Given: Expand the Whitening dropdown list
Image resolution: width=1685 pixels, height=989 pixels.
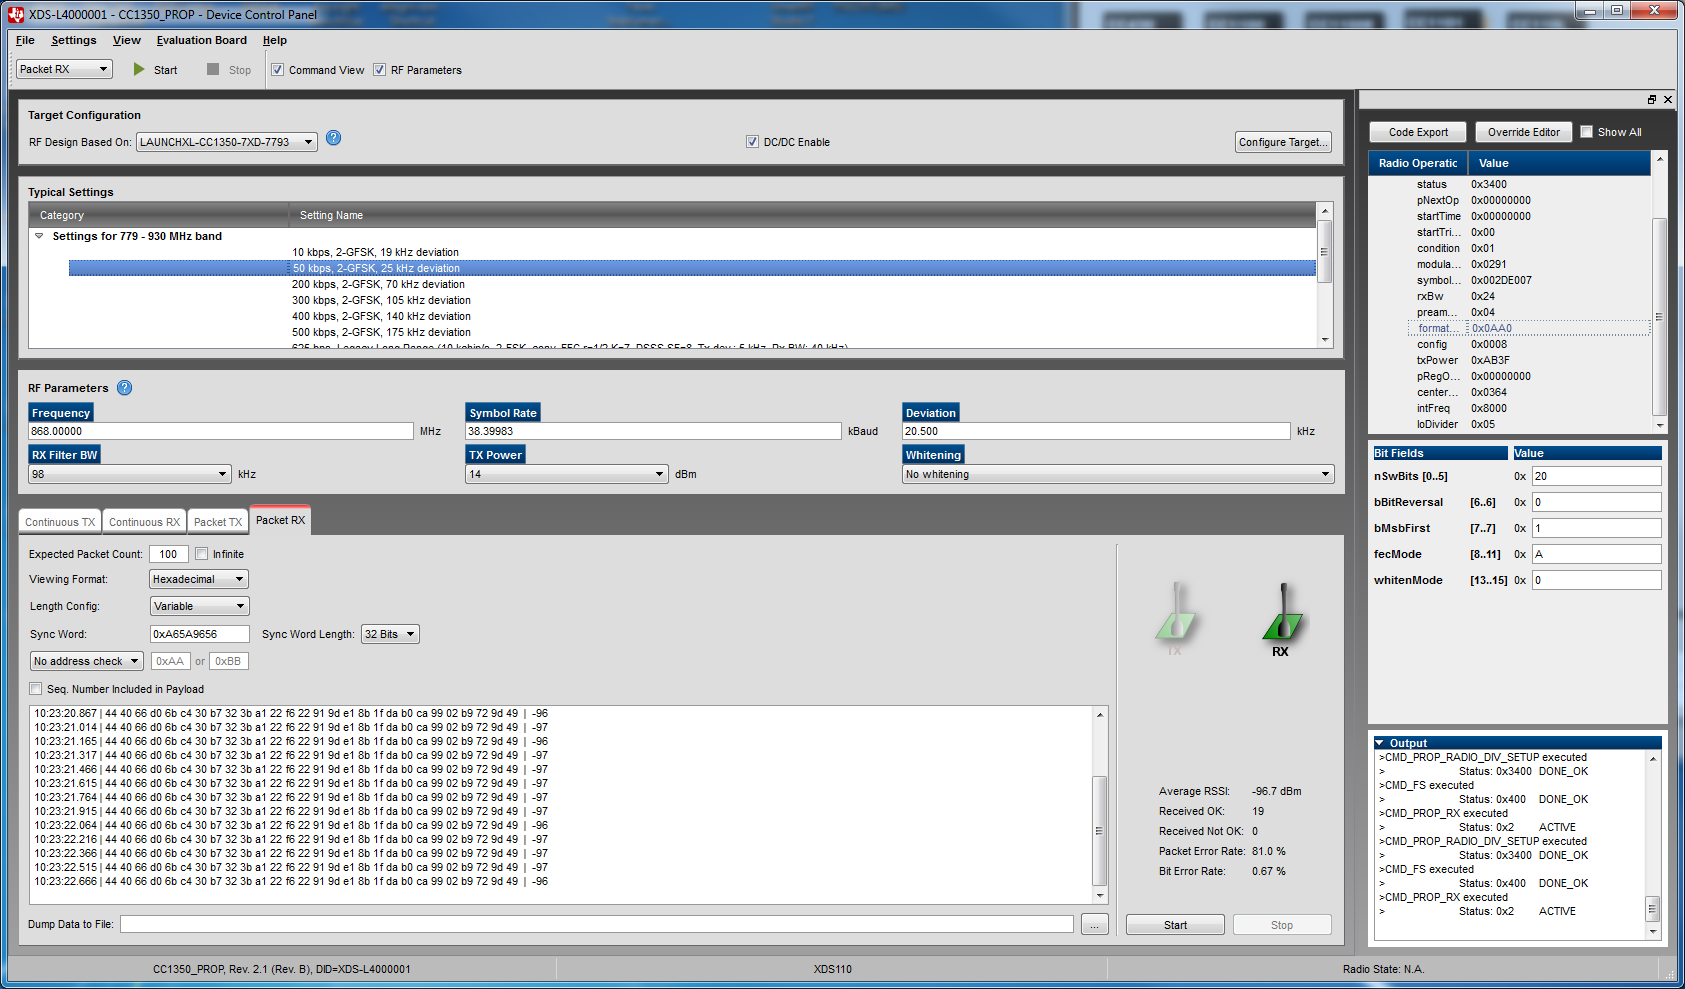Looking at the screenshot, I should pos(1117,474).
